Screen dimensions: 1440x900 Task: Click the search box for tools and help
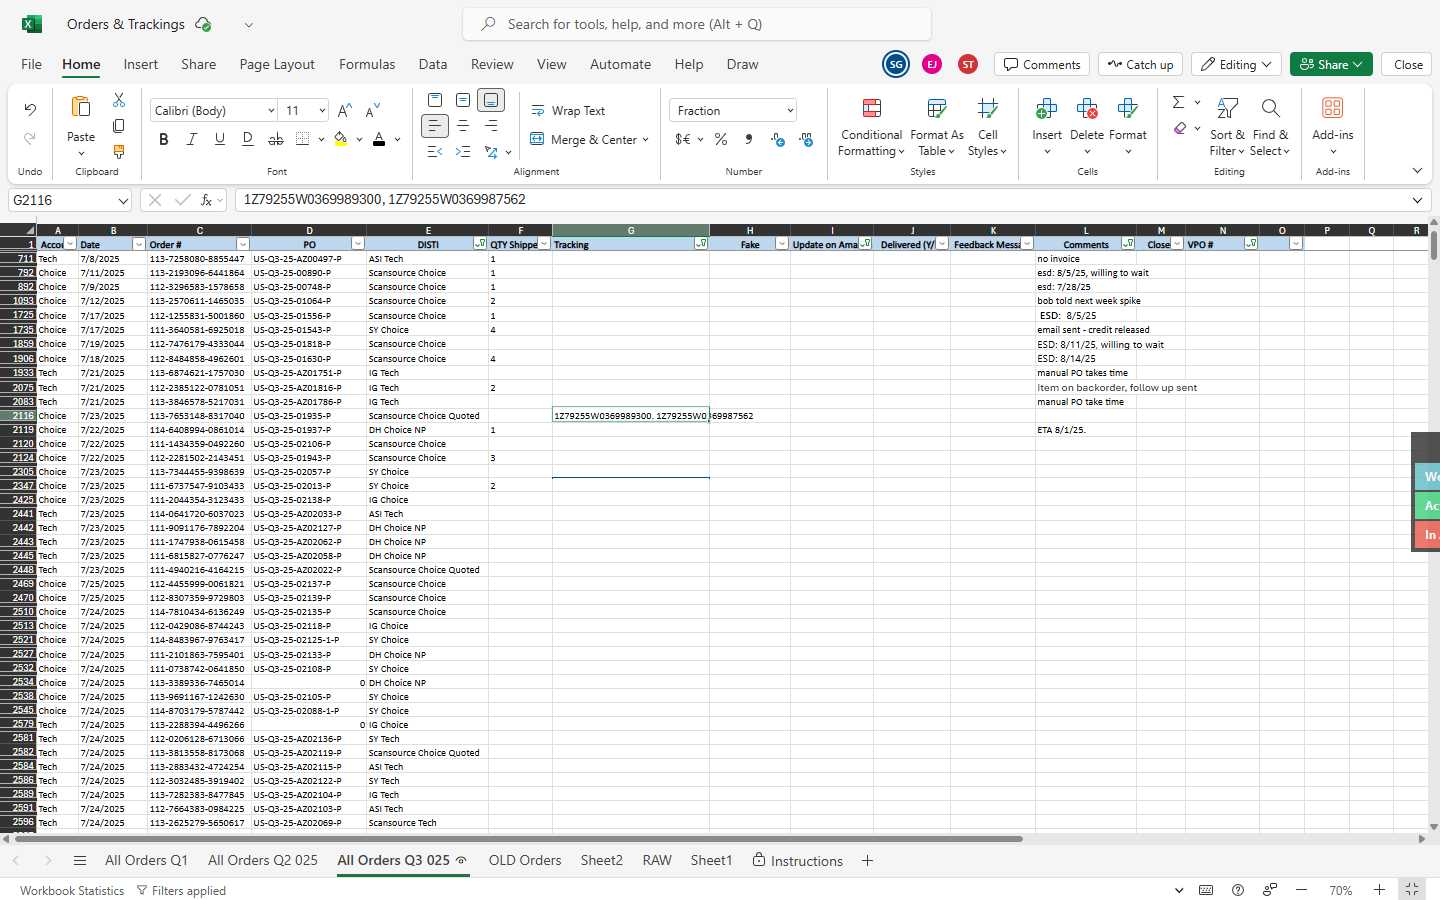pos(697,24)
